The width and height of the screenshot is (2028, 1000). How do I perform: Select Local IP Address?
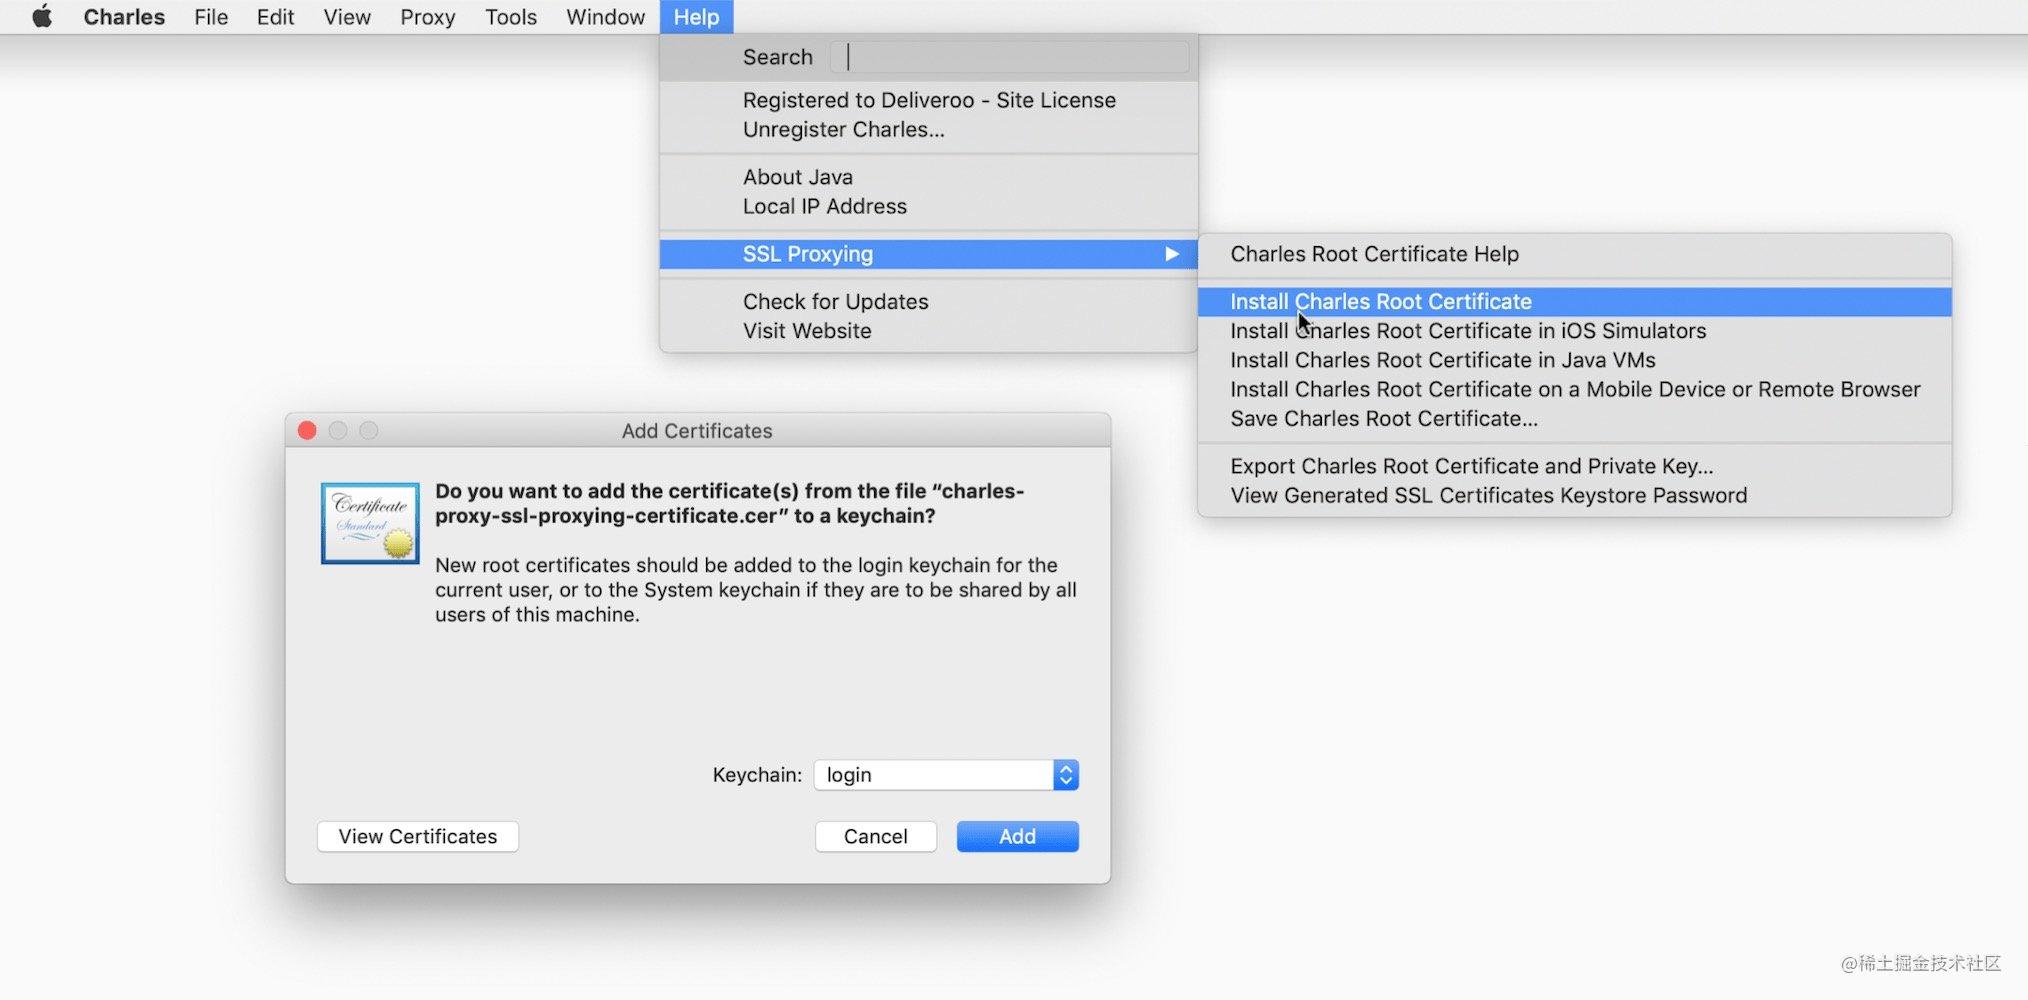click(929, 206)
